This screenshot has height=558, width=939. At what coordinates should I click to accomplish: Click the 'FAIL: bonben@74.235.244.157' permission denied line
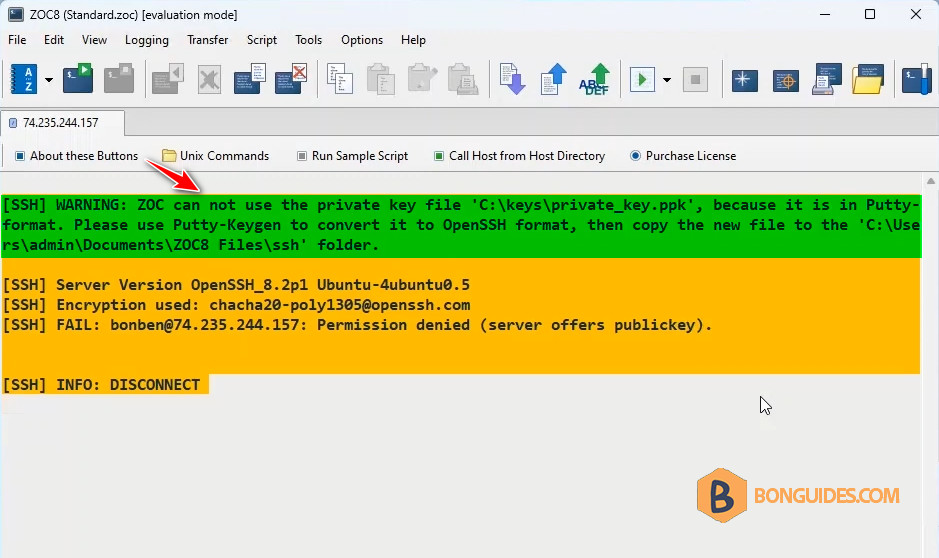[x=358, y=325]
